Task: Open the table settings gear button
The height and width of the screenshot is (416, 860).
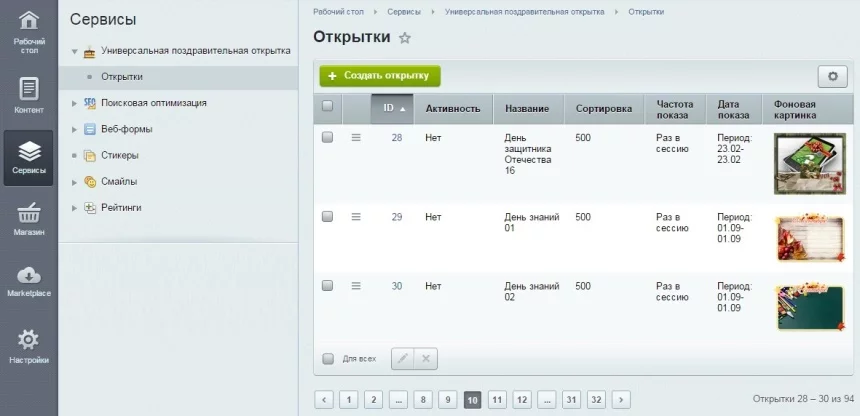Action: (832, 76)
